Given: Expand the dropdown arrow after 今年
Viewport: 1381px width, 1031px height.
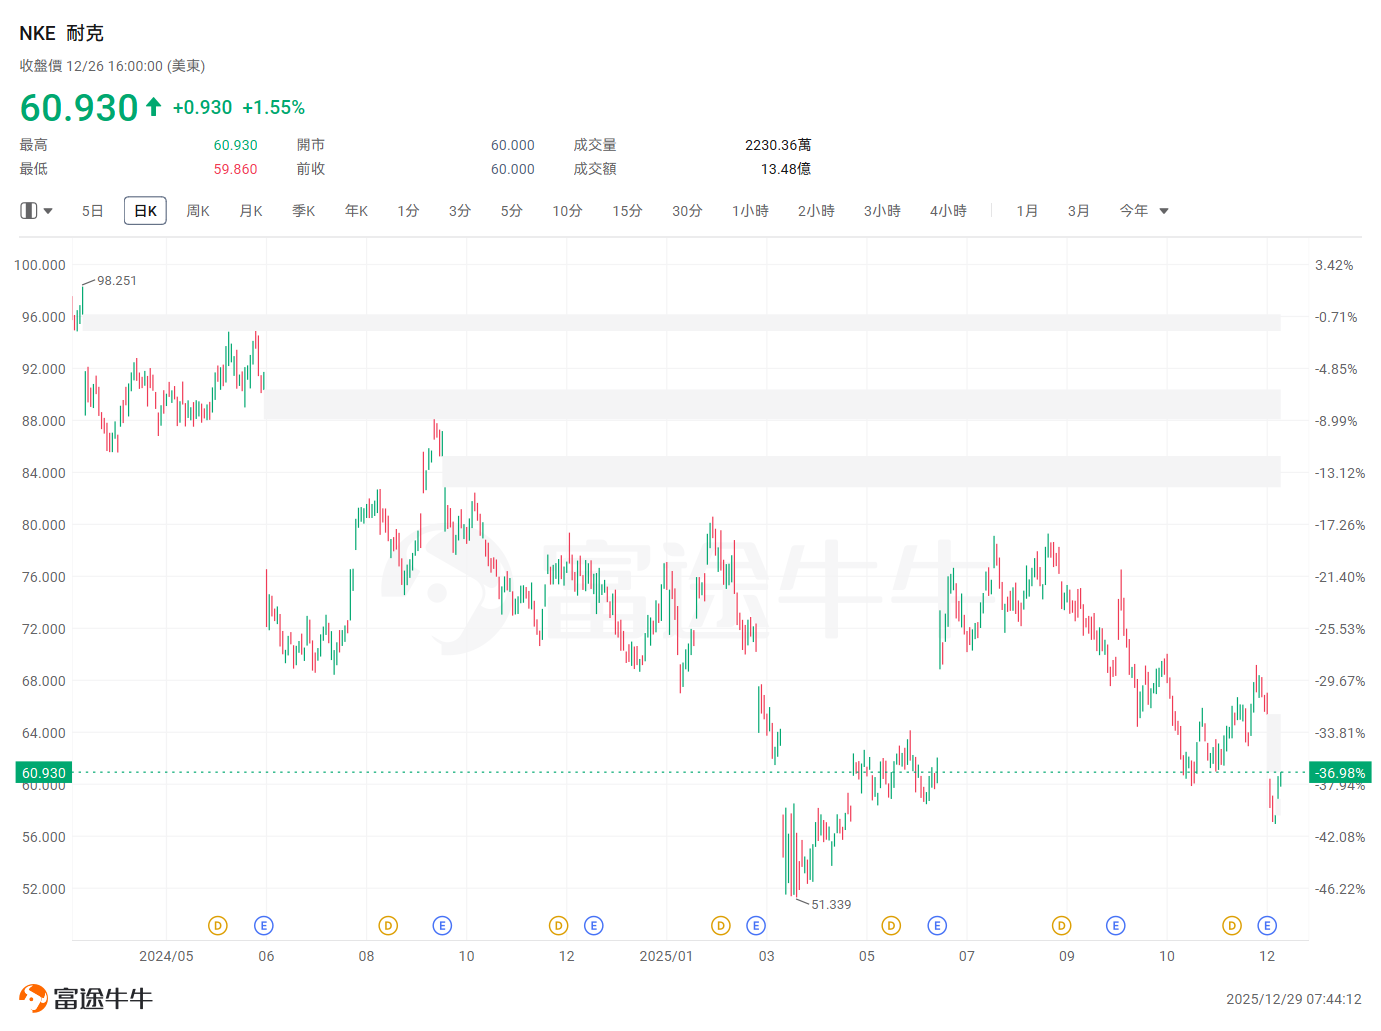Looking at the screenshot, I should pos(1164,211).
